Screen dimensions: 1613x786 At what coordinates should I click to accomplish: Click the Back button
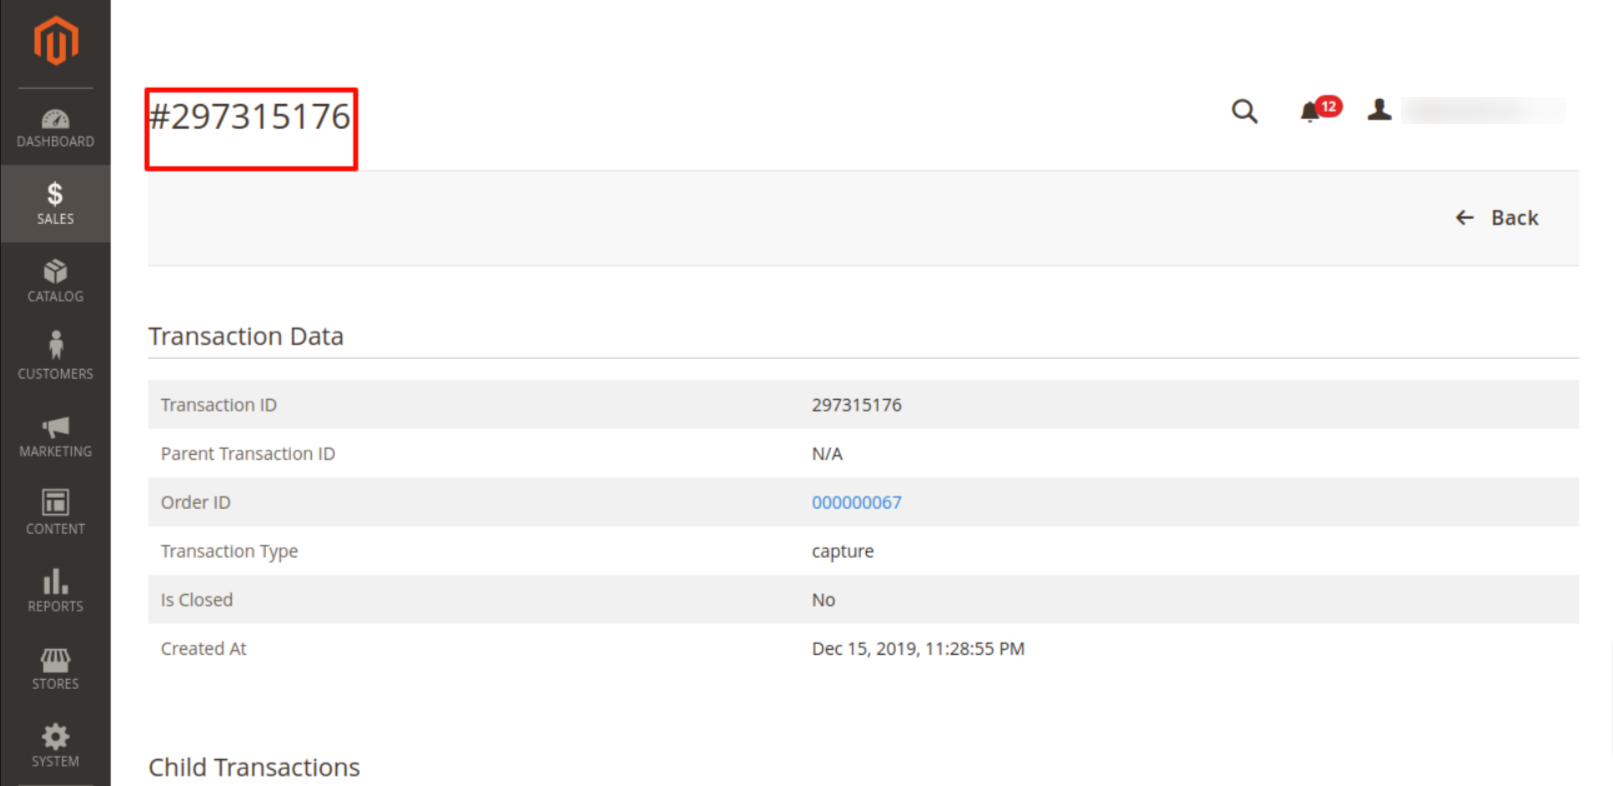tap(1497, 218)
